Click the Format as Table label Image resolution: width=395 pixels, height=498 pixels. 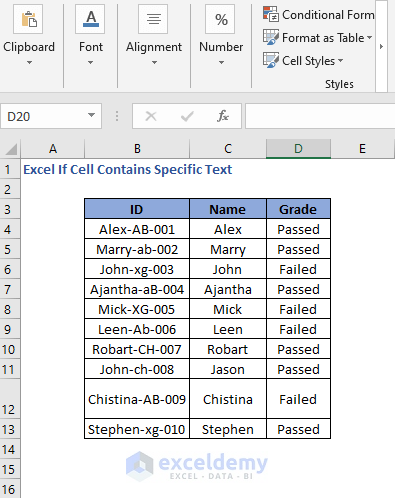coord(323,38)
